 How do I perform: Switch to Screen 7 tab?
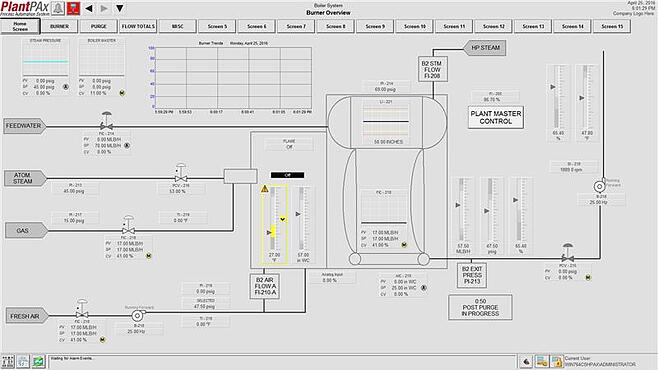(296, 26)
